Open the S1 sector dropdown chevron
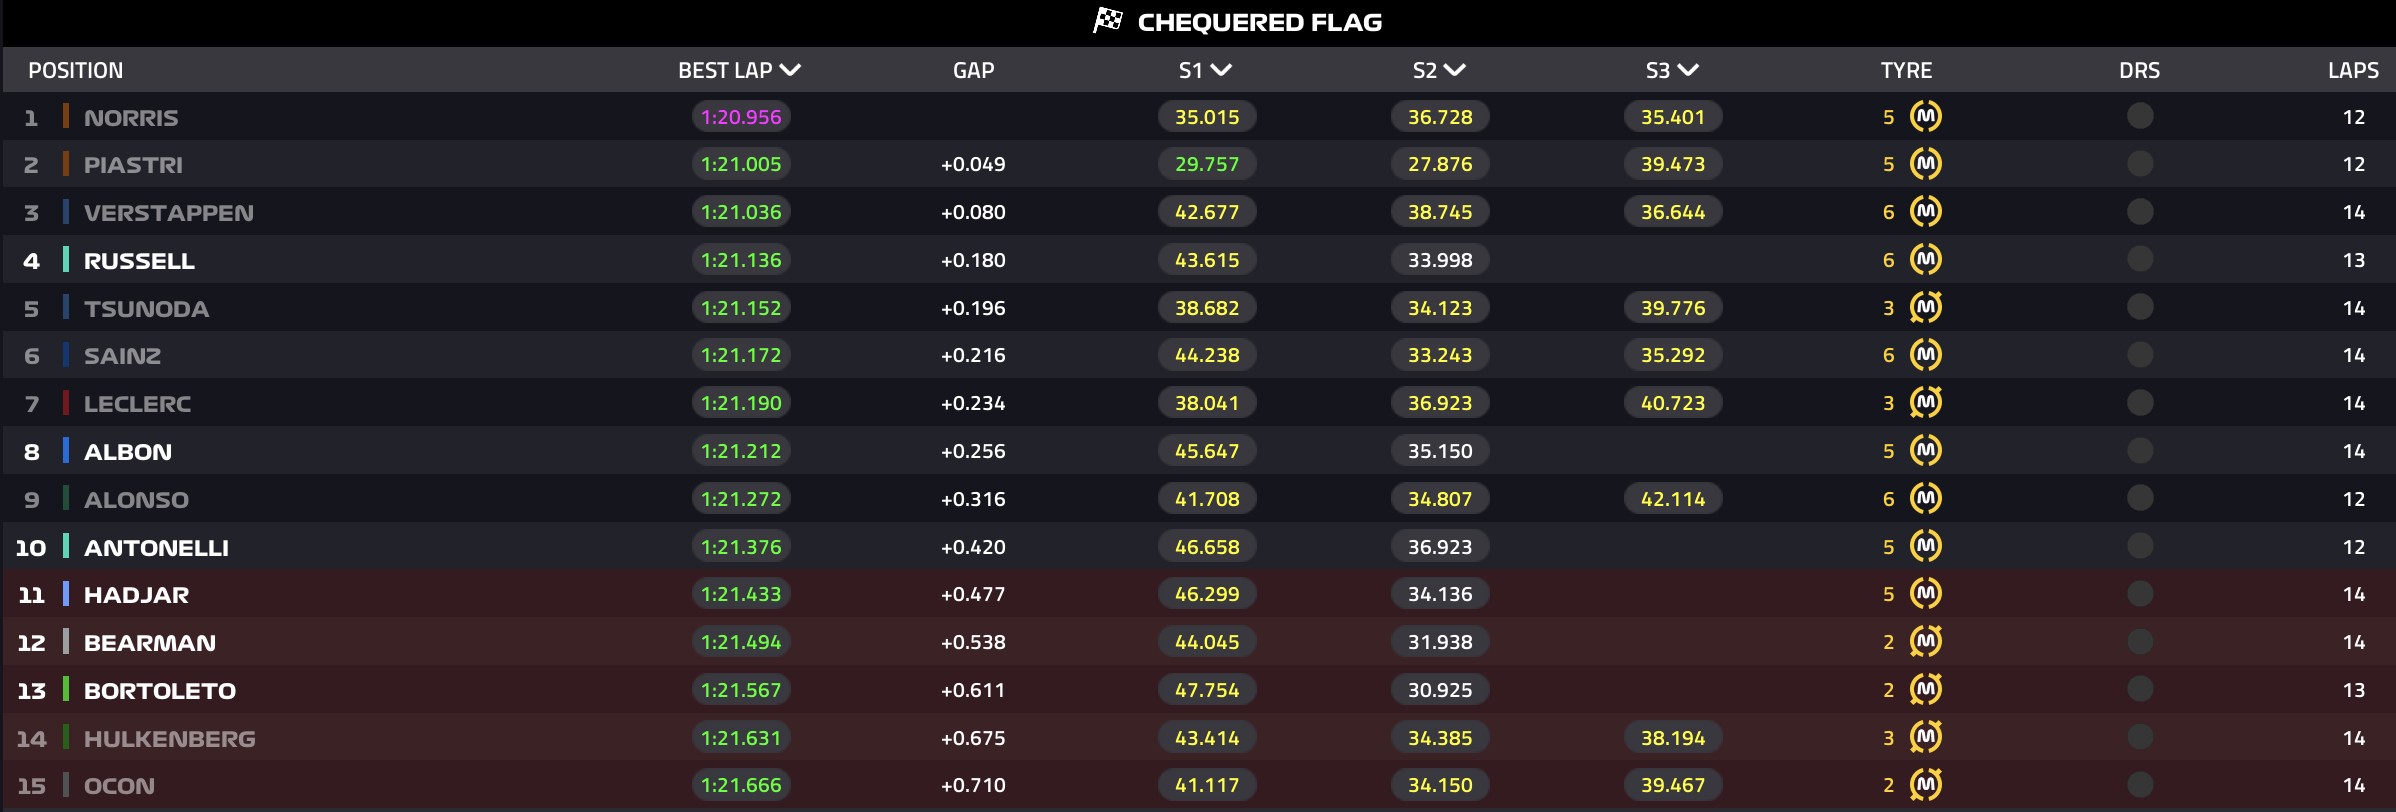Image resolution: width=2396 pixels, height=812 pixels. [1221, 70]
